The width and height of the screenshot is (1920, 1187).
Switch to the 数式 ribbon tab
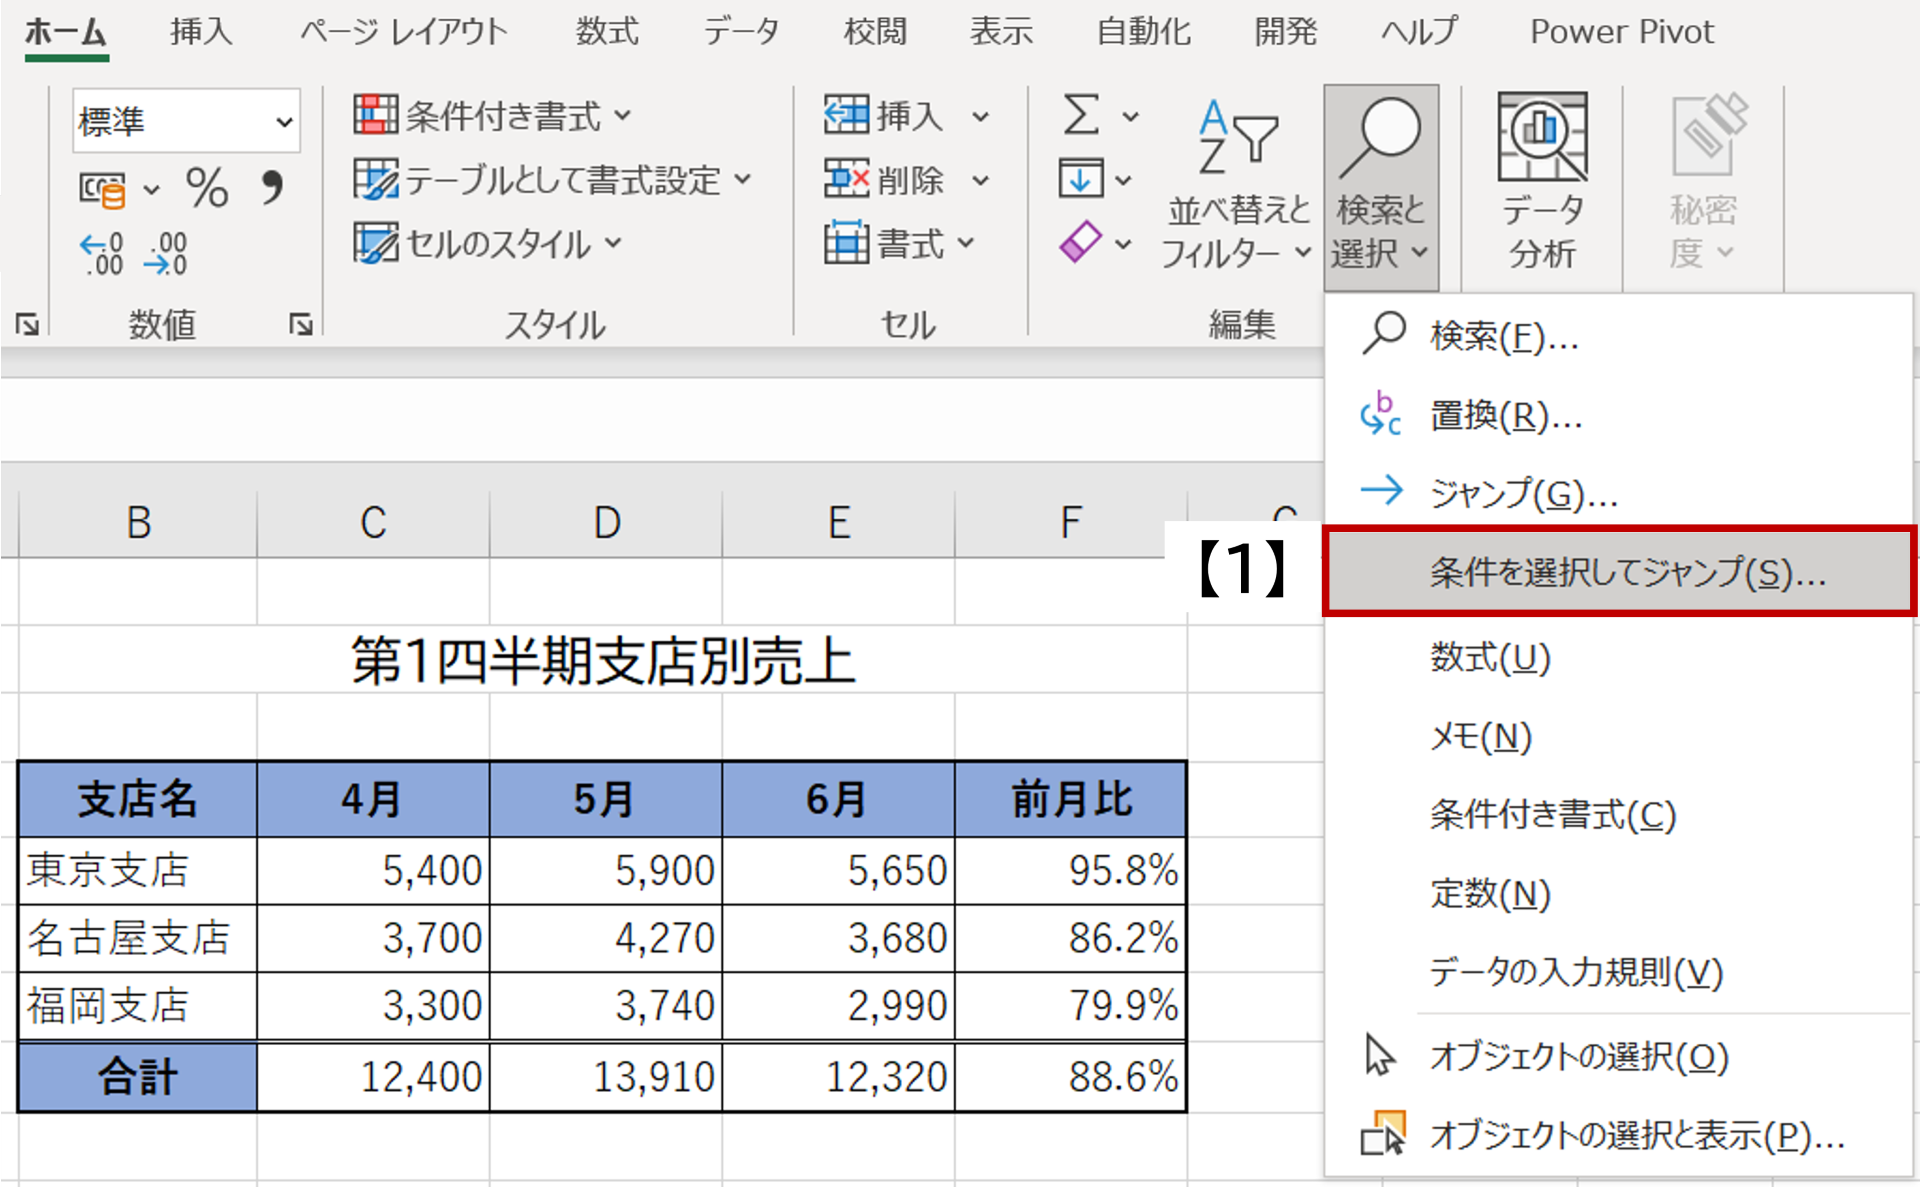click(606, 31)
